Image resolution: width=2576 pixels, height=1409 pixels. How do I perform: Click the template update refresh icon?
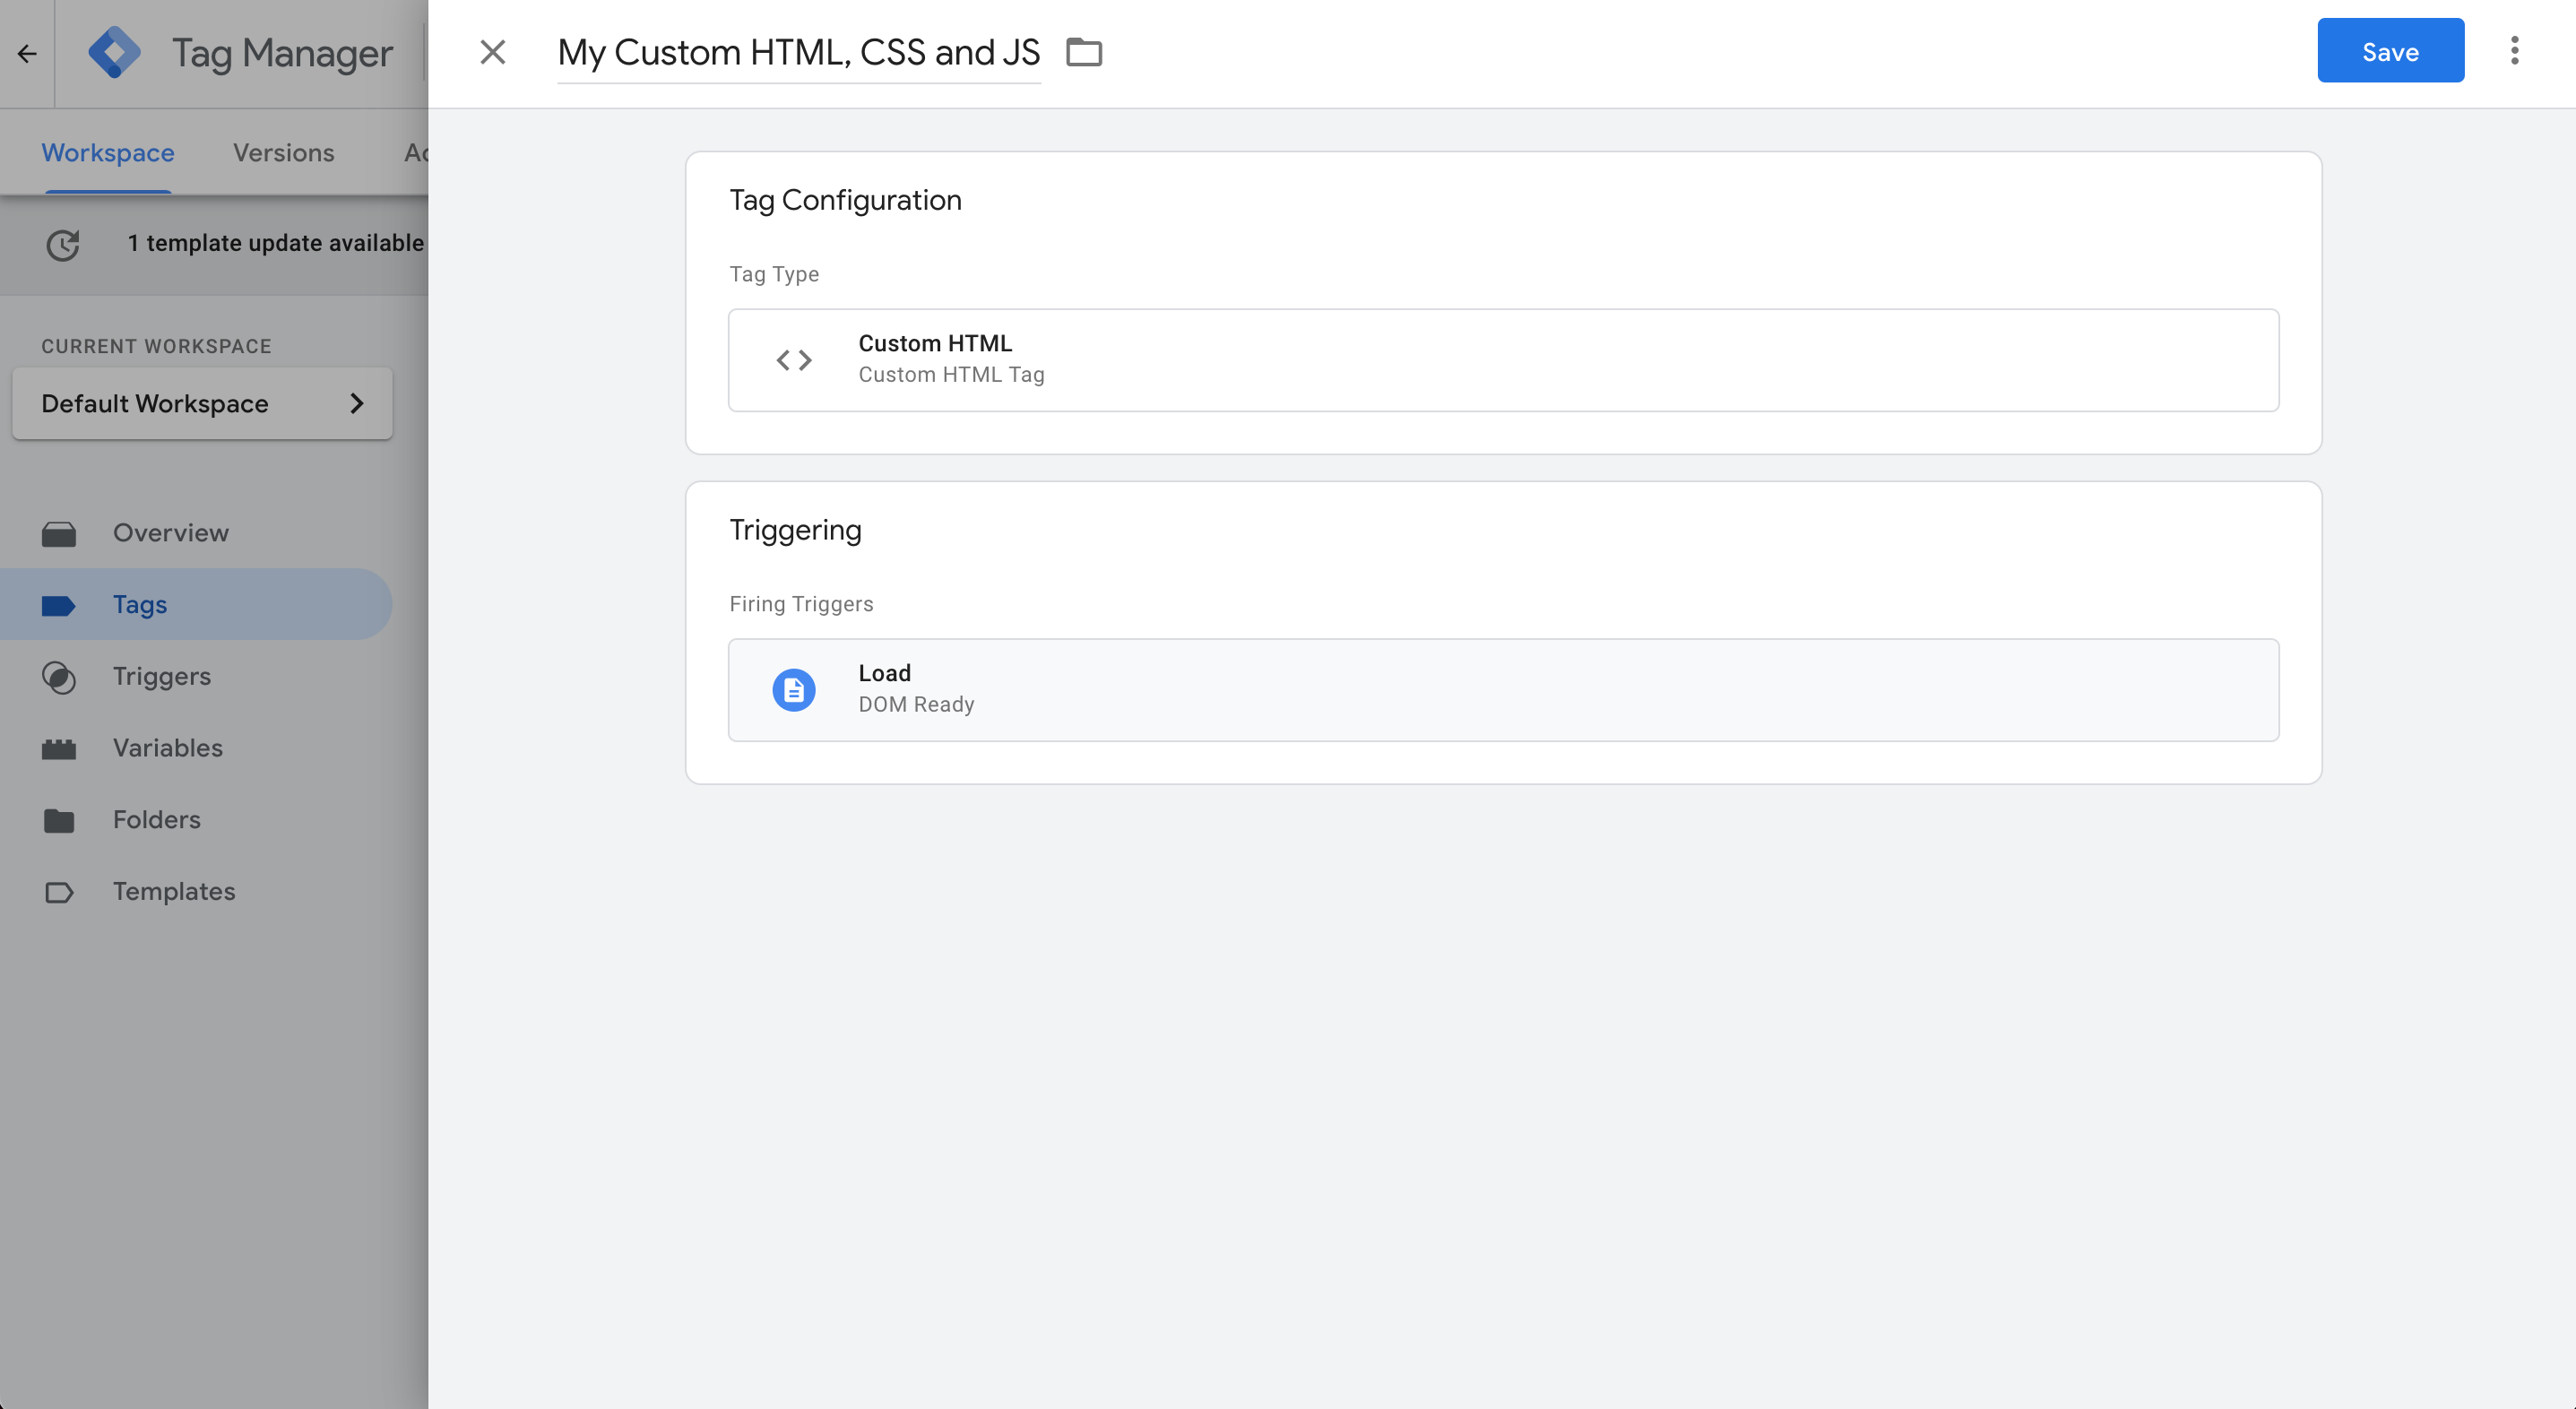(x=63, y=245)
